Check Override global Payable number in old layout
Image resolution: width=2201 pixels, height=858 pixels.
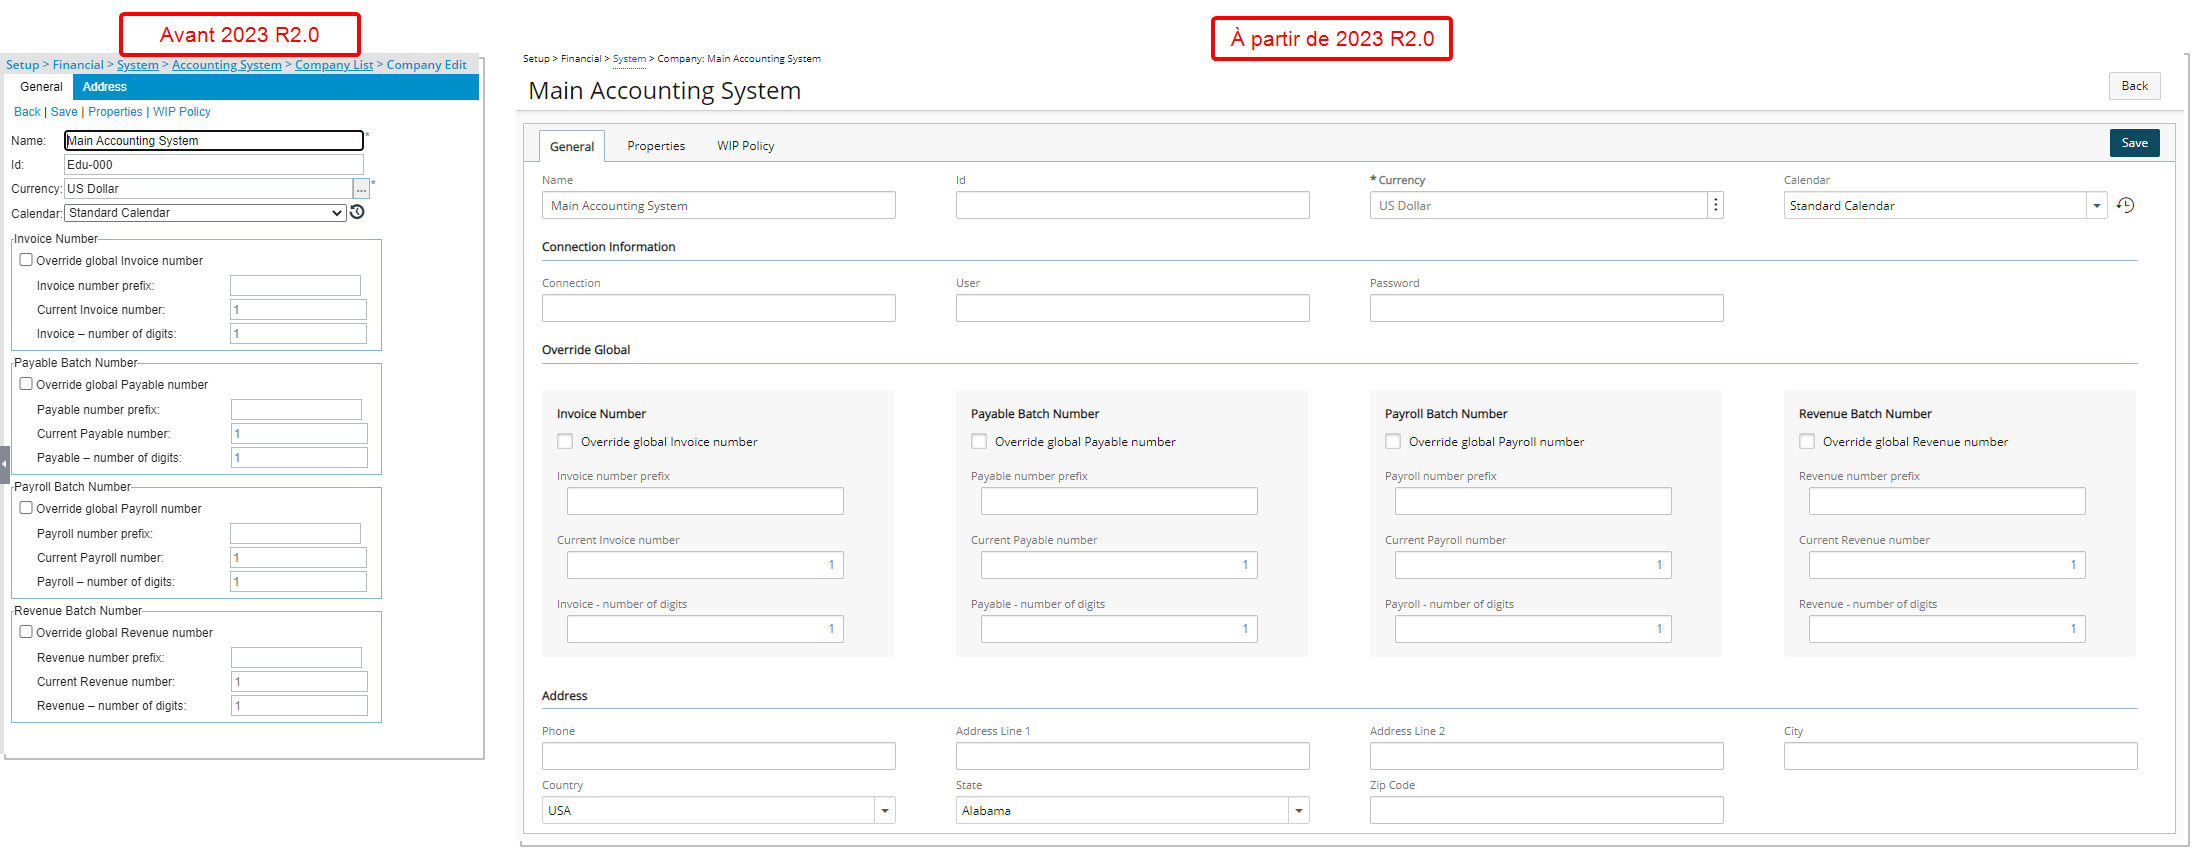pos(26,384)
